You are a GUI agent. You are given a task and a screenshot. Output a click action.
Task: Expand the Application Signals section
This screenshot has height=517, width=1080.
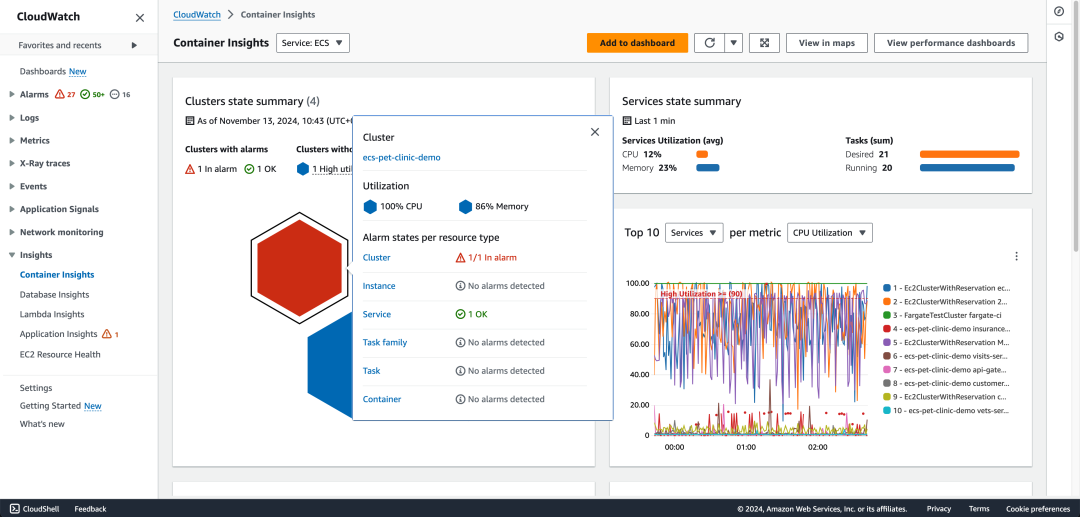[x=12, y=209]
